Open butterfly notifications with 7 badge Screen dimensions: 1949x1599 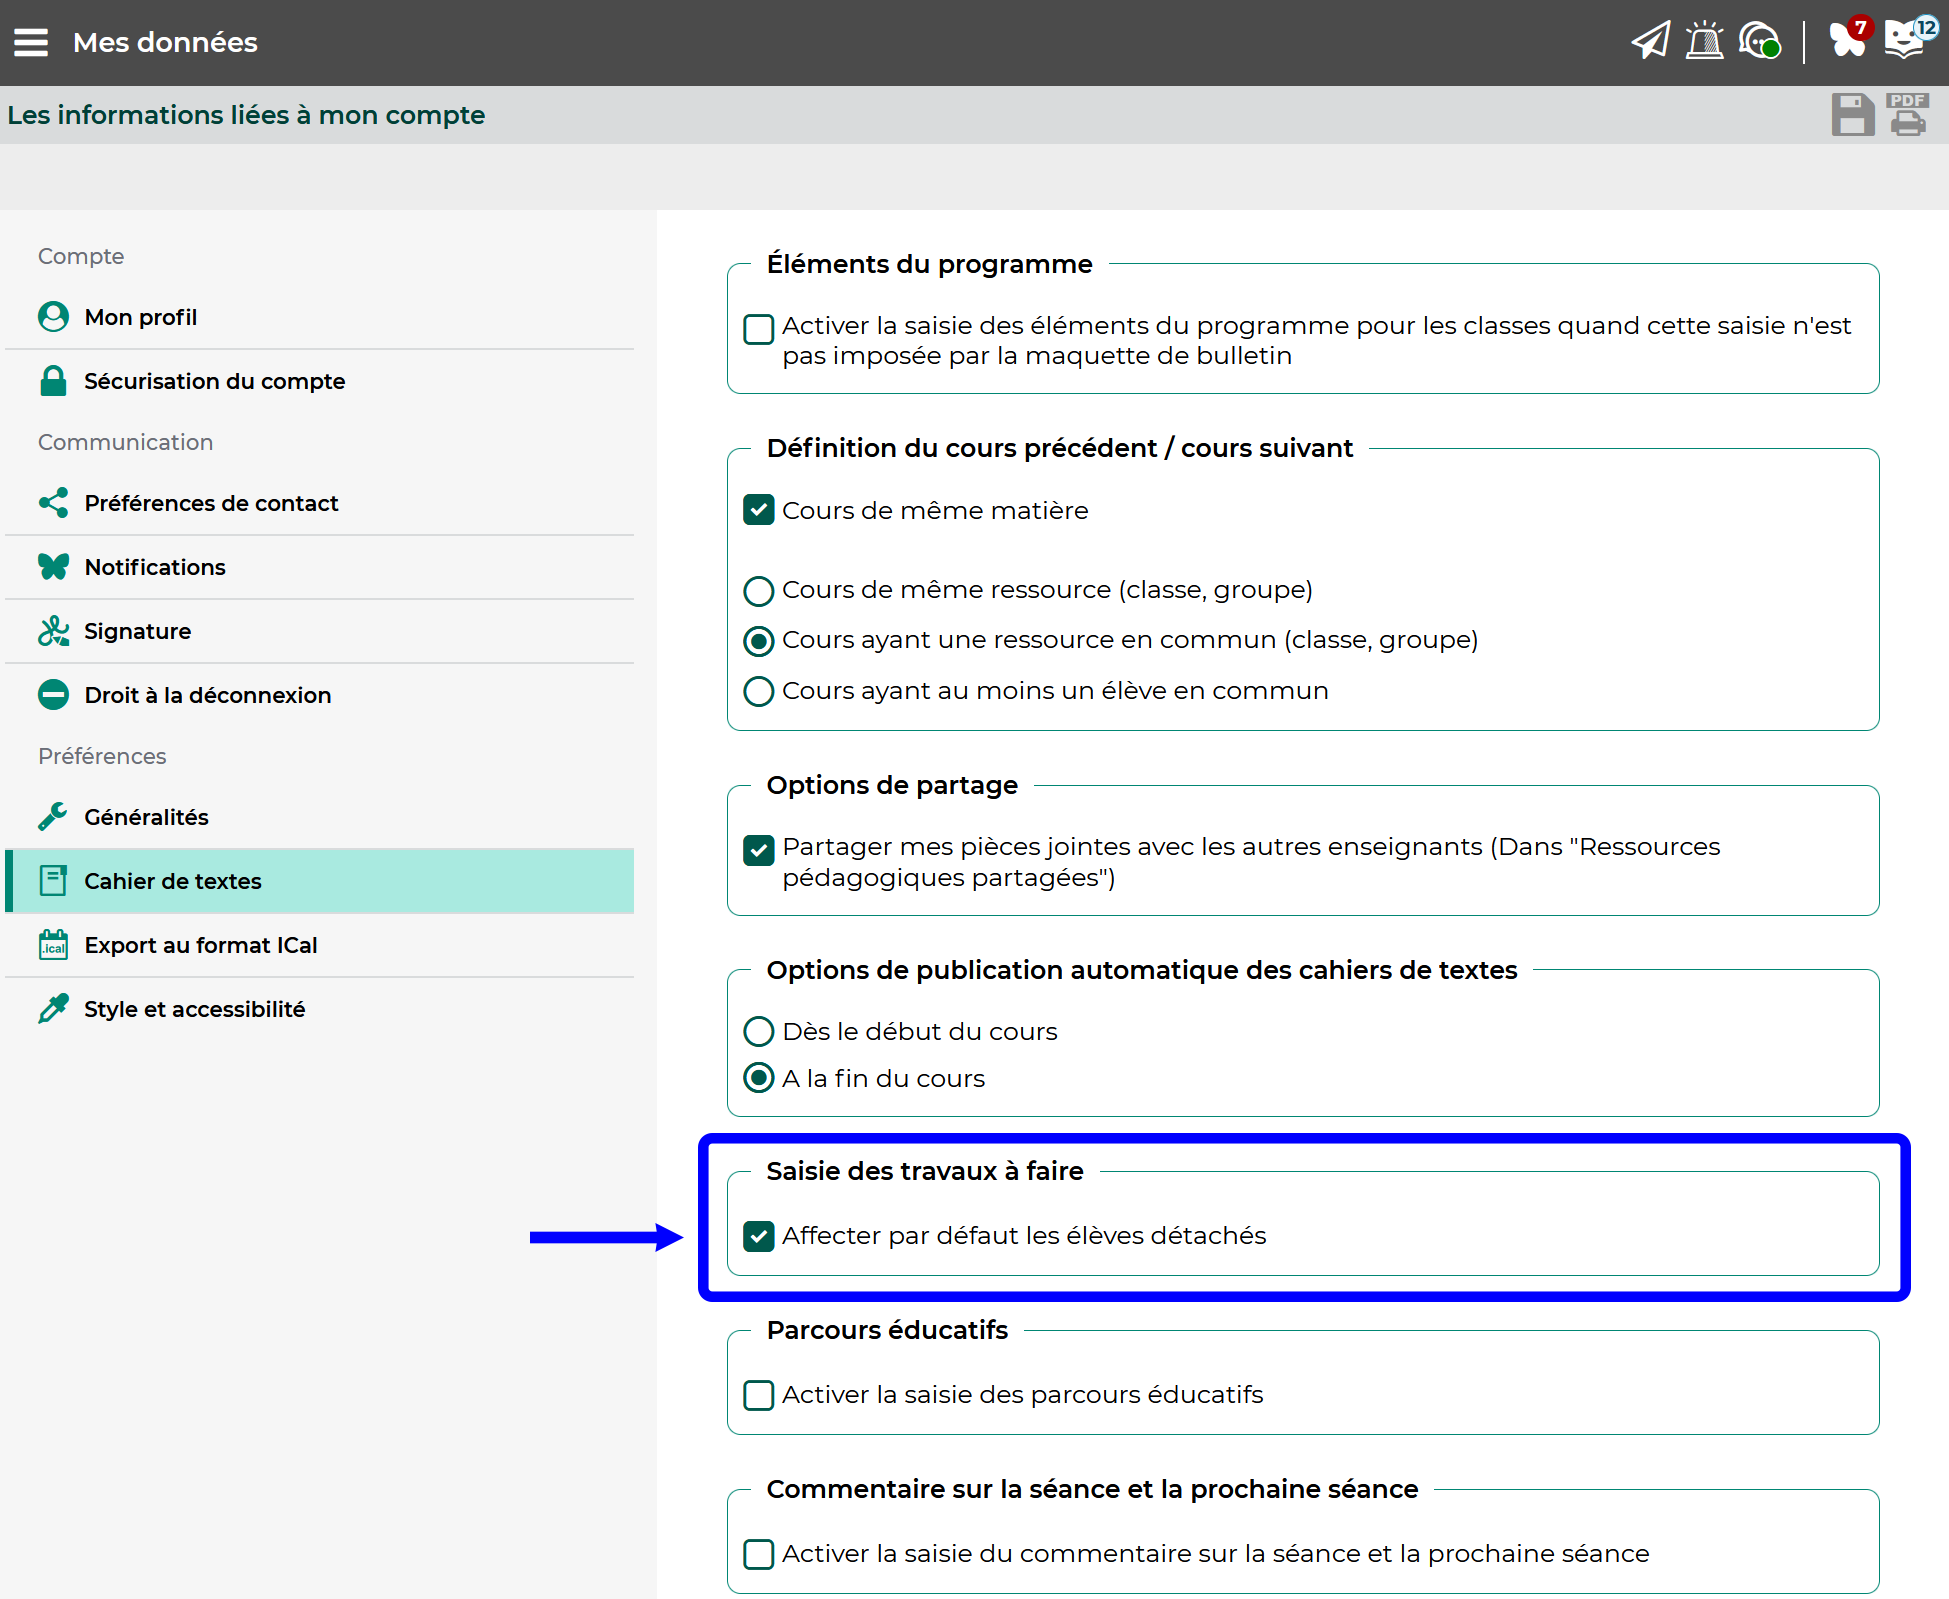click(x=1847, y=40)
